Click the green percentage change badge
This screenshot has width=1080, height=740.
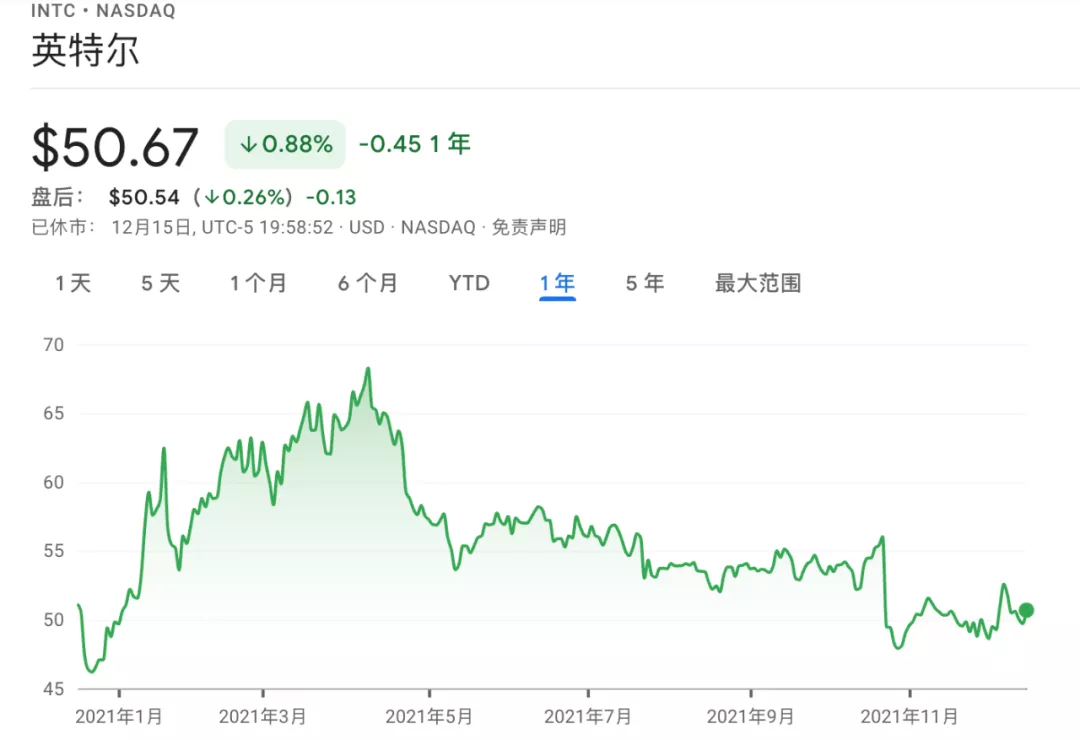tap(284, 144)
